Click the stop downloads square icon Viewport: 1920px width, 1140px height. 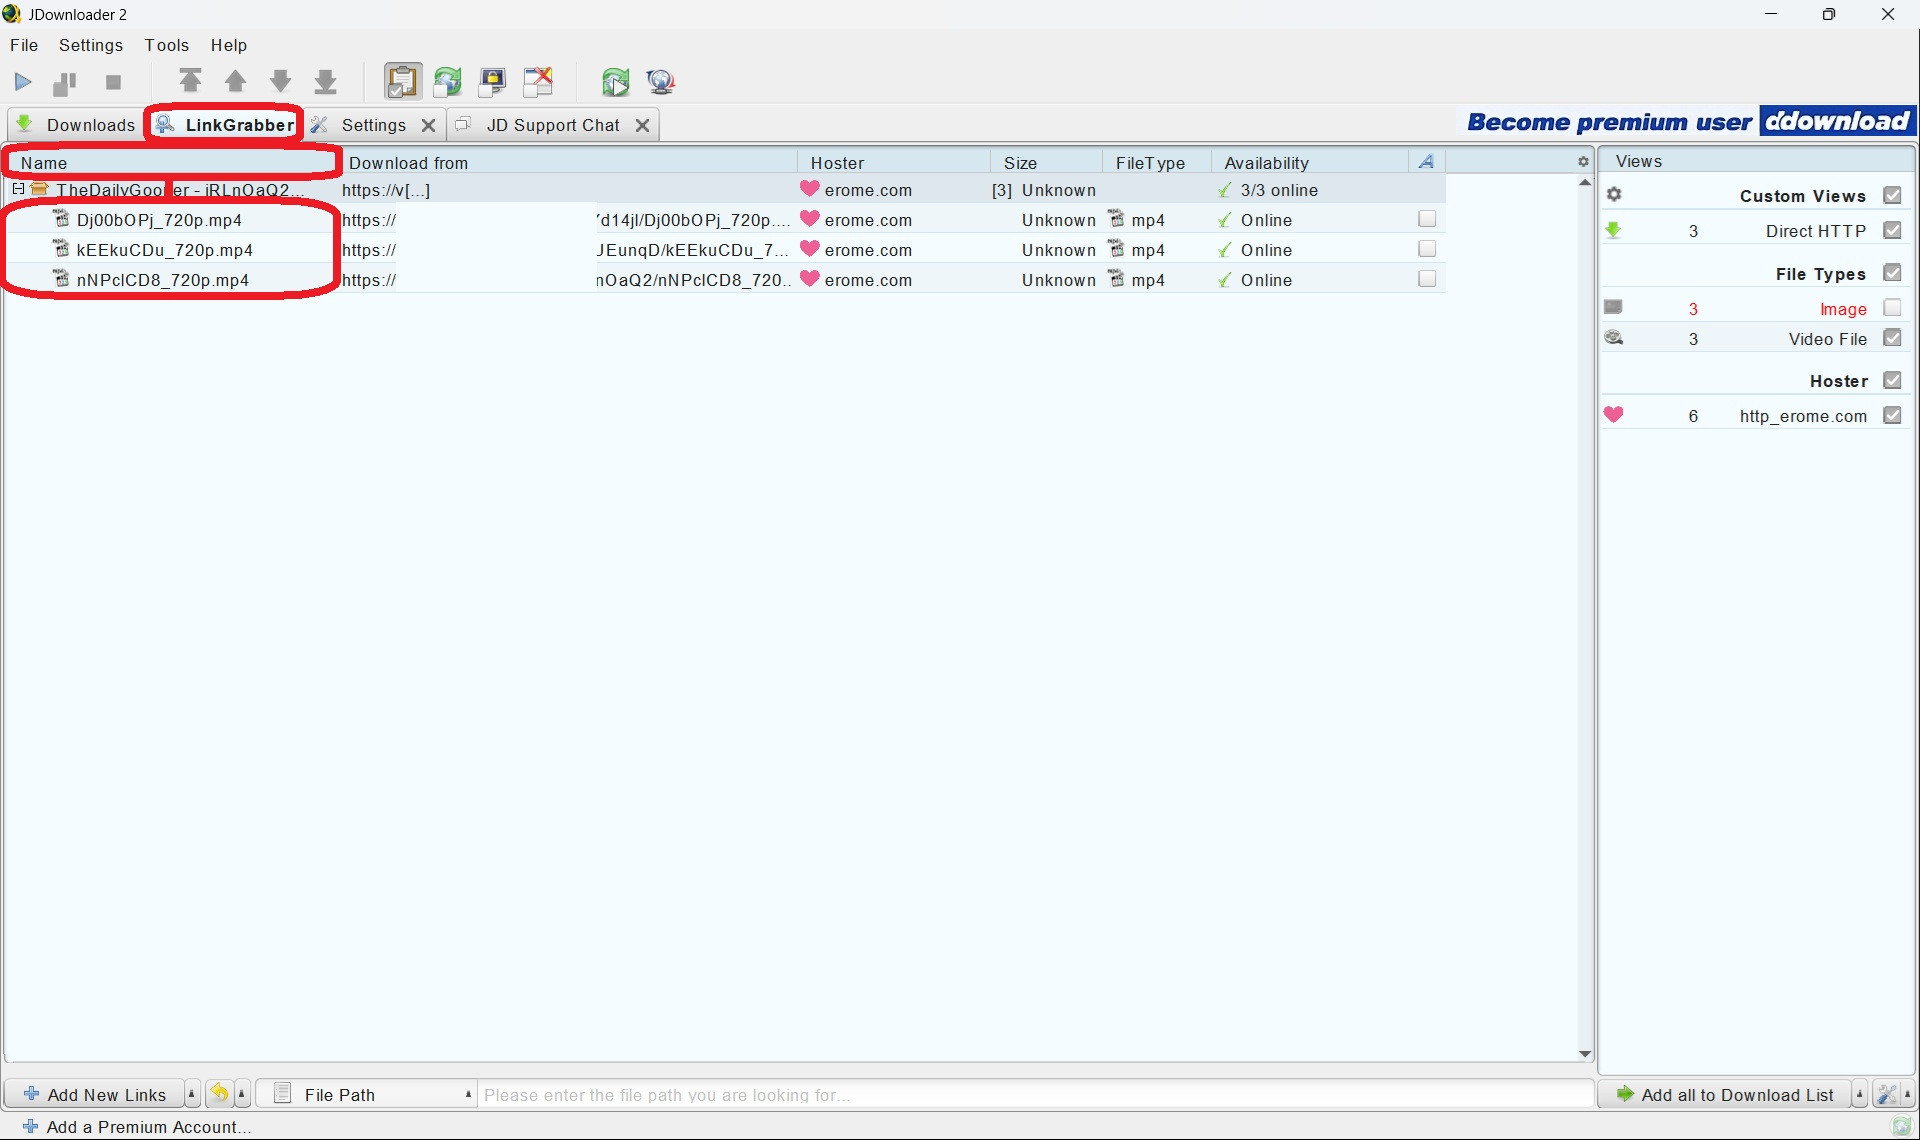coord(113,82)
